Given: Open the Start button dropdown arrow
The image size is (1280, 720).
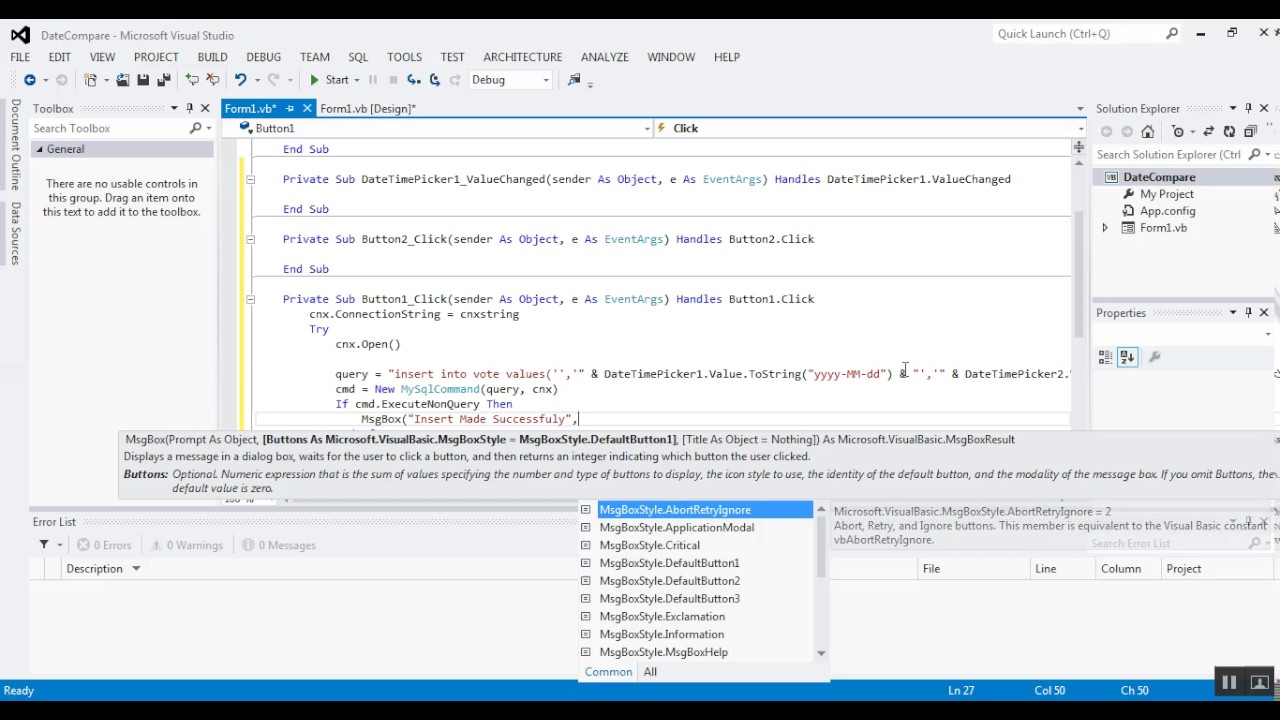Looking at the screenshot, I should pos(357,80).
